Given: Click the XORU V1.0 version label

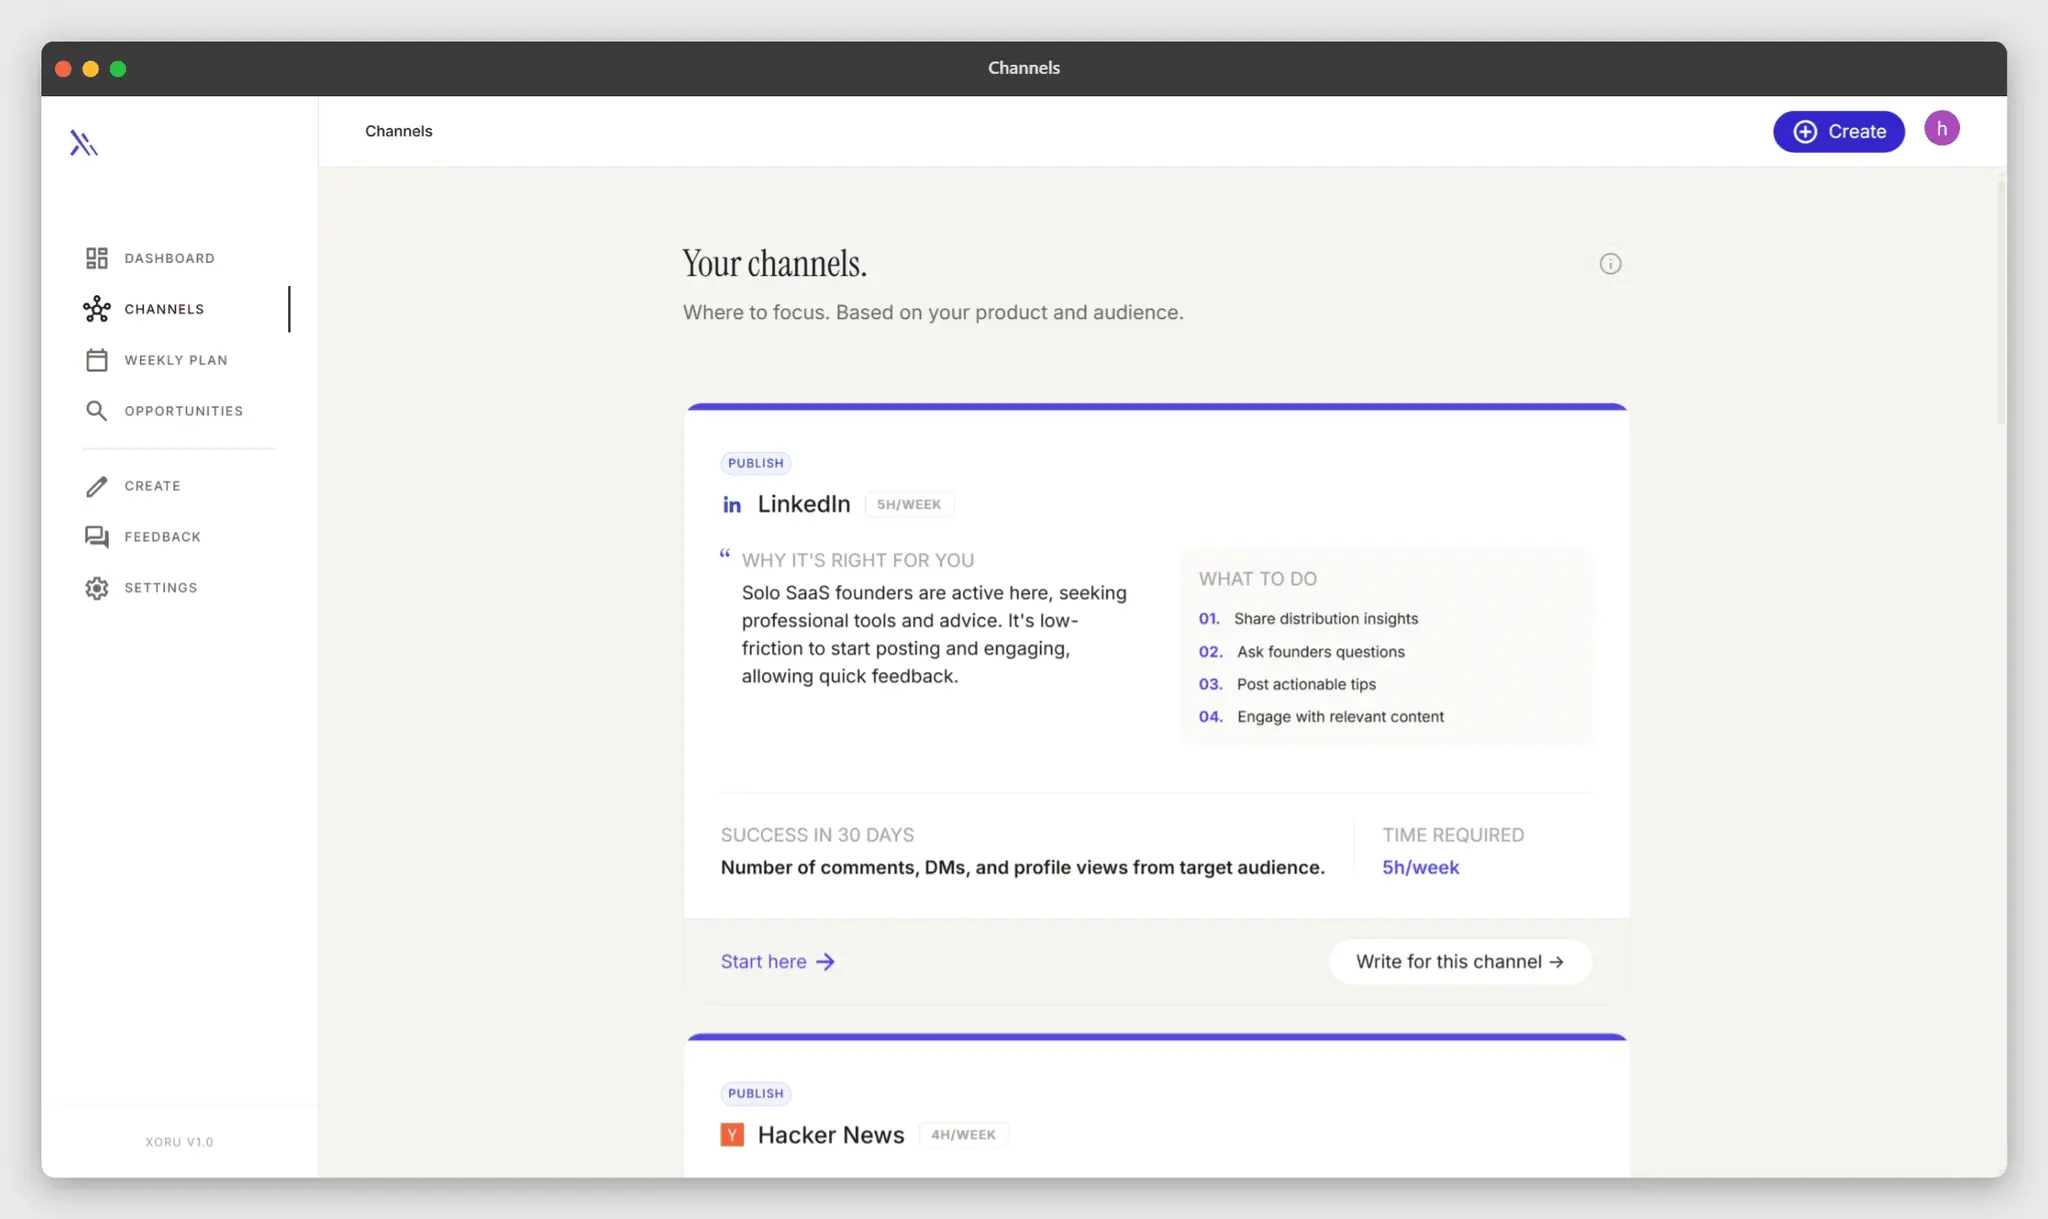Looking at the screenshot, I should (x=179, y=1142).
